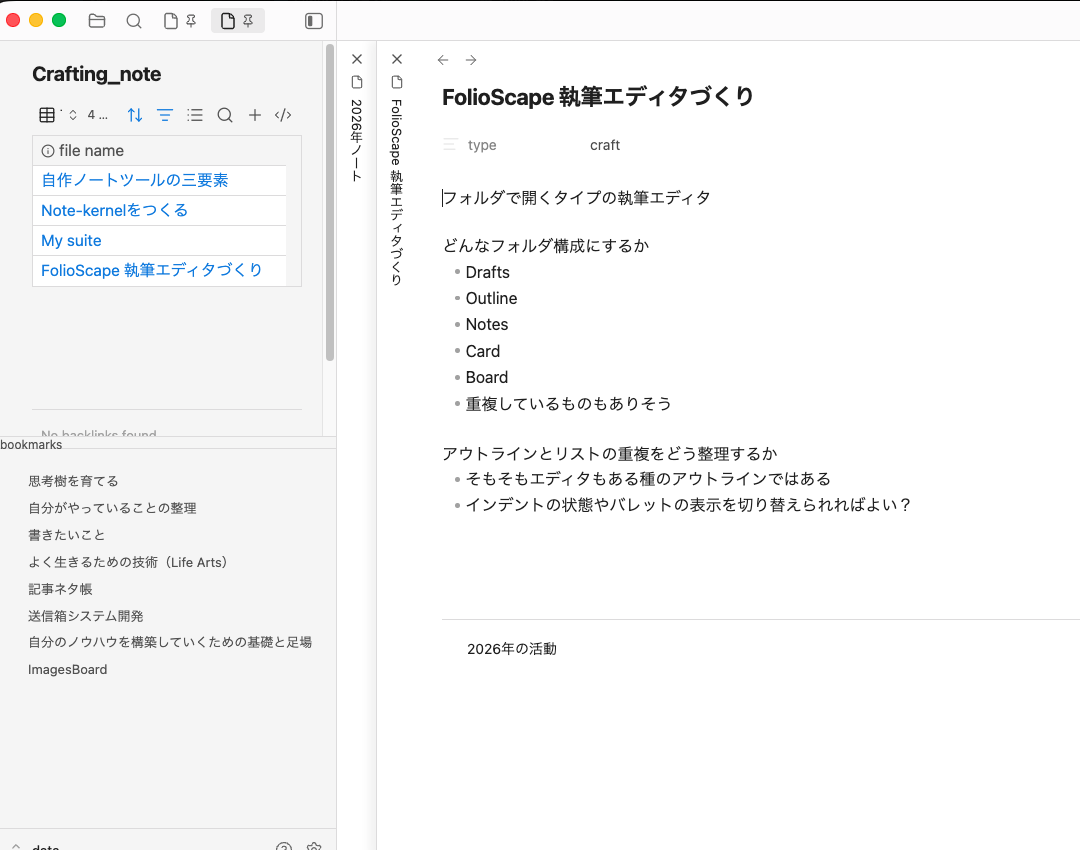This screenshot has width=1080, height=850.
Task: Open the 'よく生きるための技術（Life Arts)' bookmark
Action: point(128,562)
